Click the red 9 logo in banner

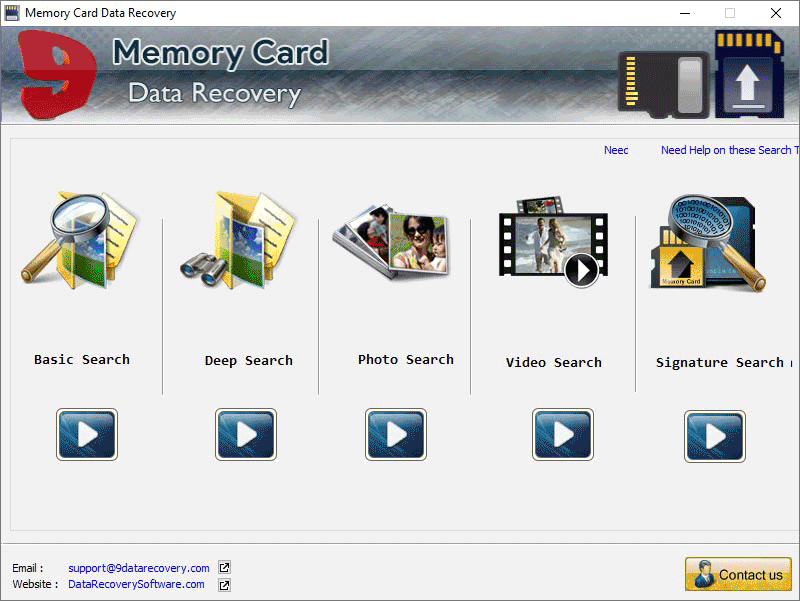[x=57, y=74]
